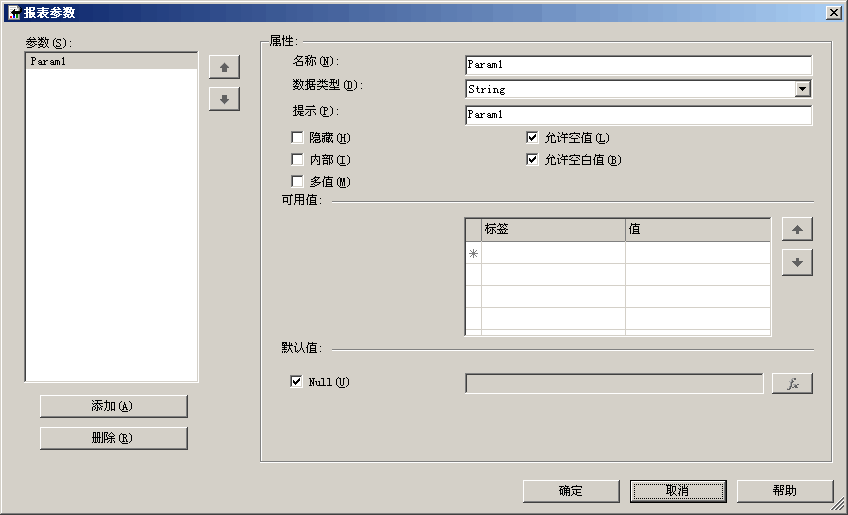Select the asterisk new-row header
This screenshot has width=848, height=515.
coord(473,253)
